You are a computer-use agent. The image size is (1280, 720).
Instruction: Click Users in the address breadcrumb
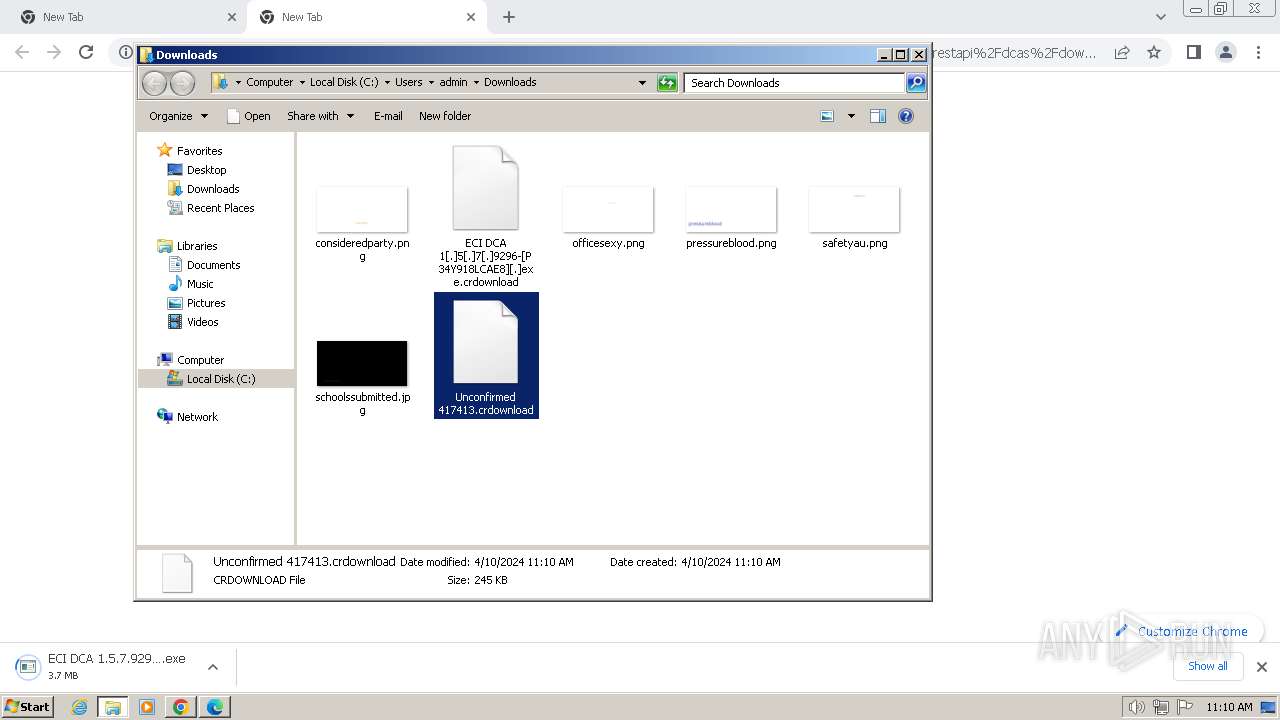[408, 83]
